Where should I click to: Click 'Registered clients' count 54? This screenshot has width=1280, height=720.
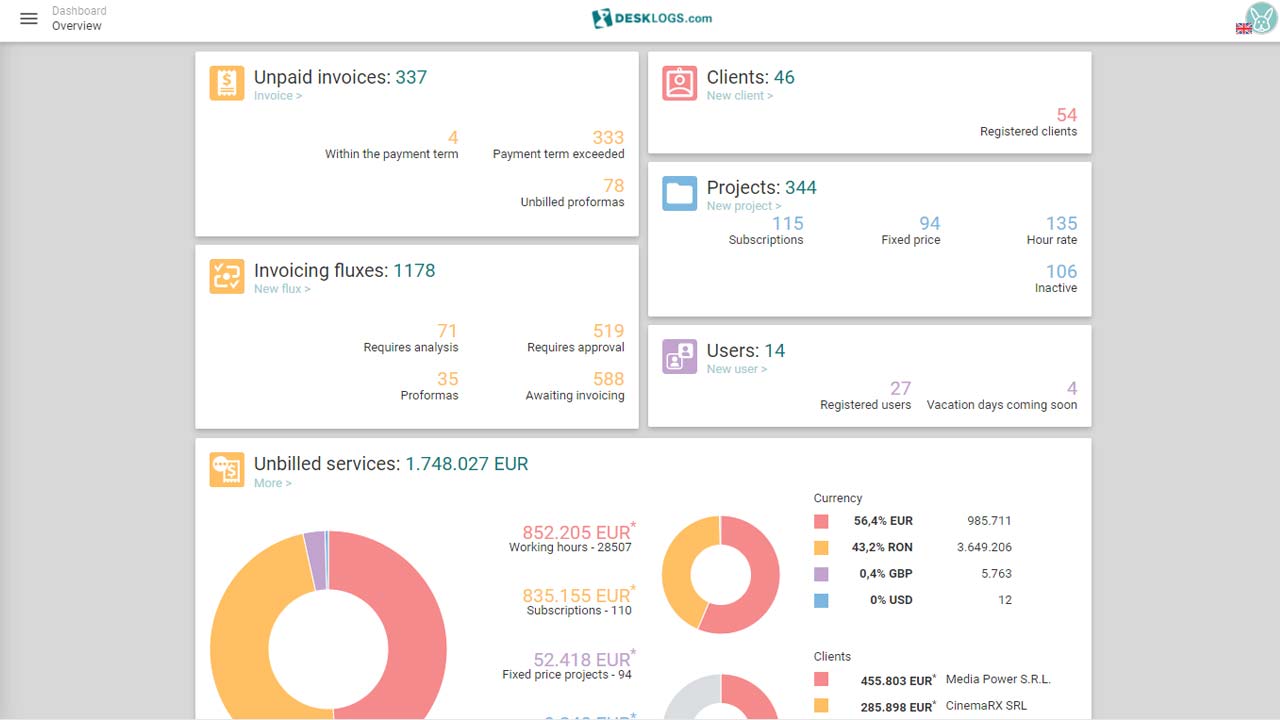(x=1067, y=114)
